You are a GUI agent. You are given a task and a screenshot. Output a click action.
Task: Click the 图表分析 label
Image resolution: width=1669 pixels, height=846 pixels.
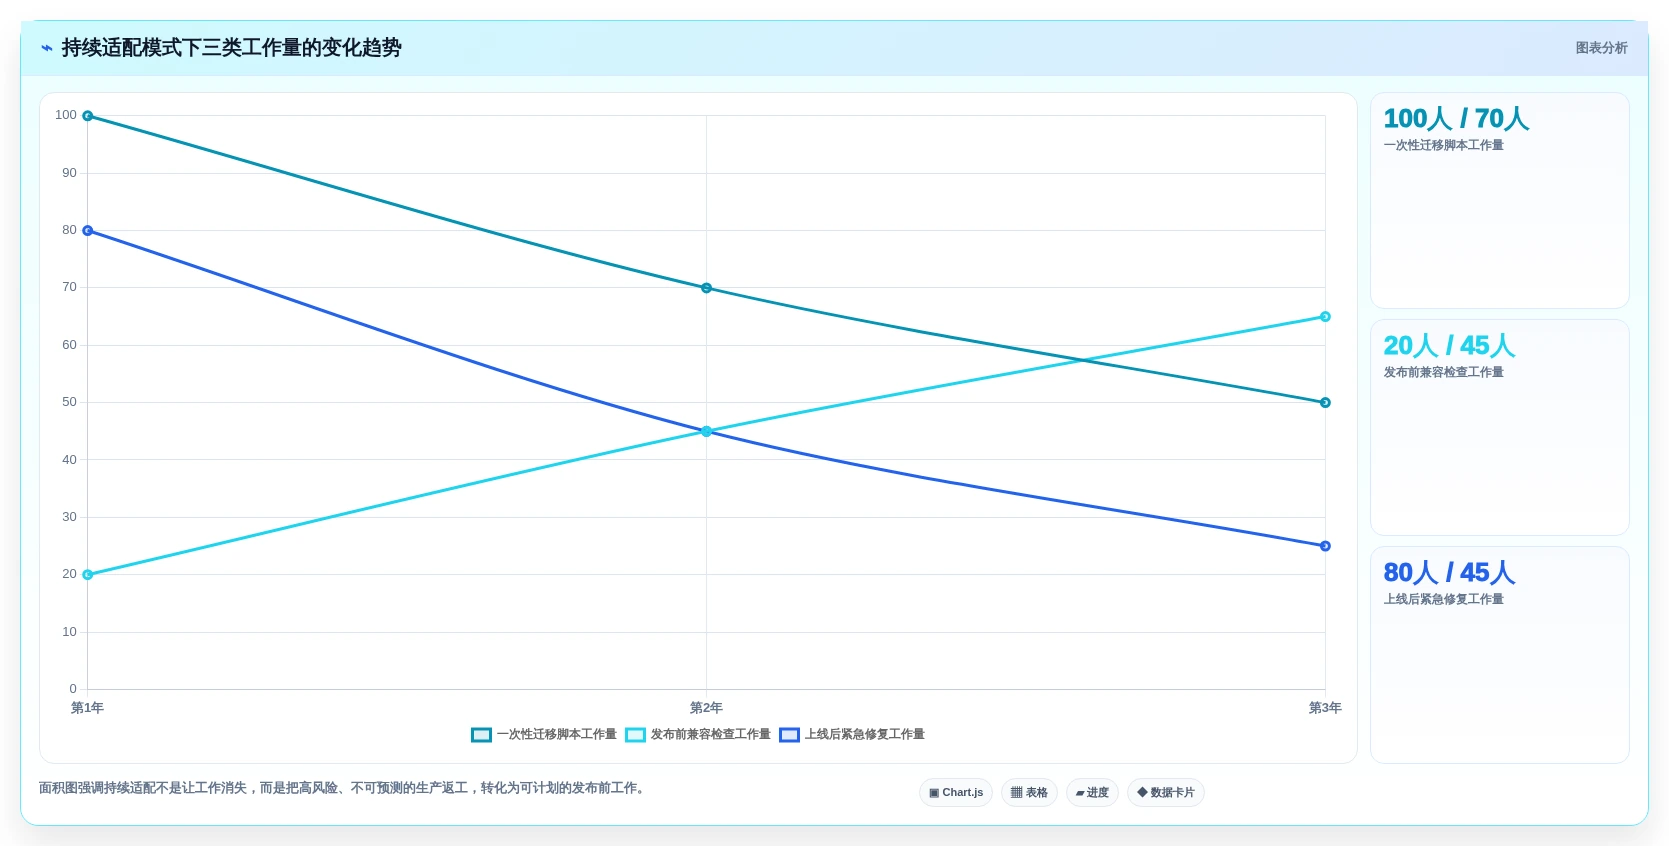(1601, 48)
